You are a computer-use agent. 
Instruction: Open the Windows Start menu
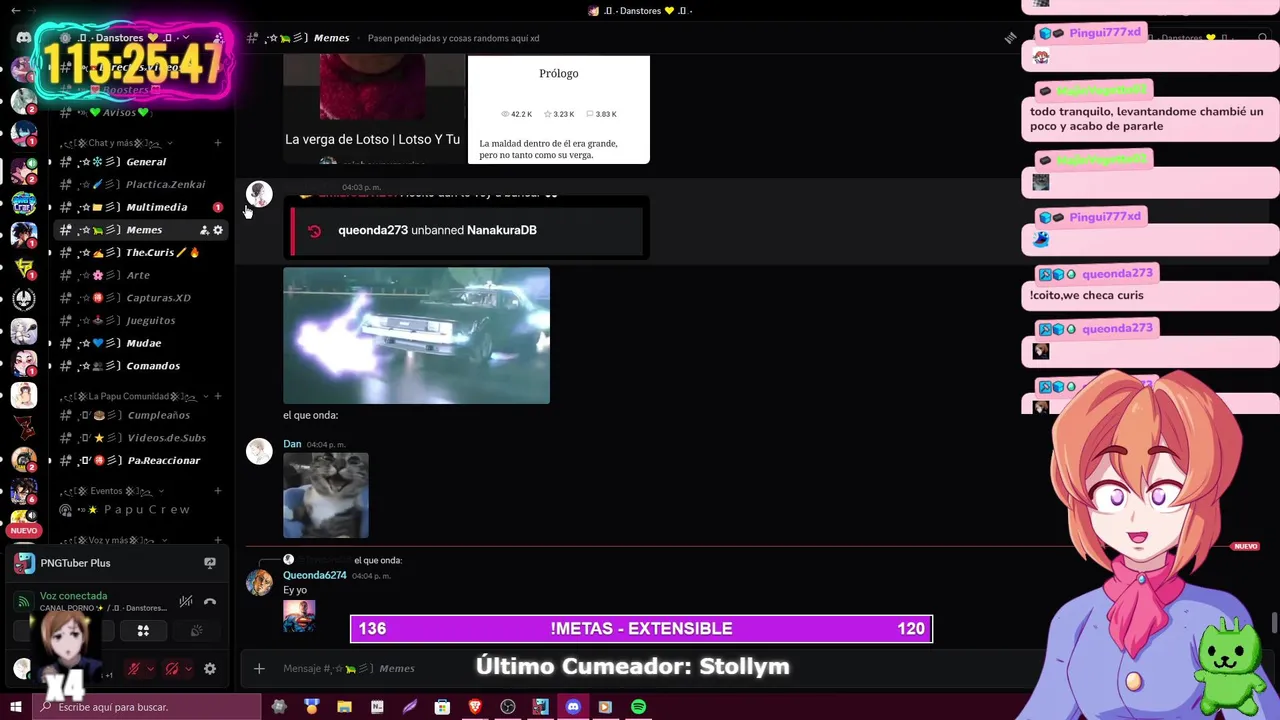tap(15, 707)
